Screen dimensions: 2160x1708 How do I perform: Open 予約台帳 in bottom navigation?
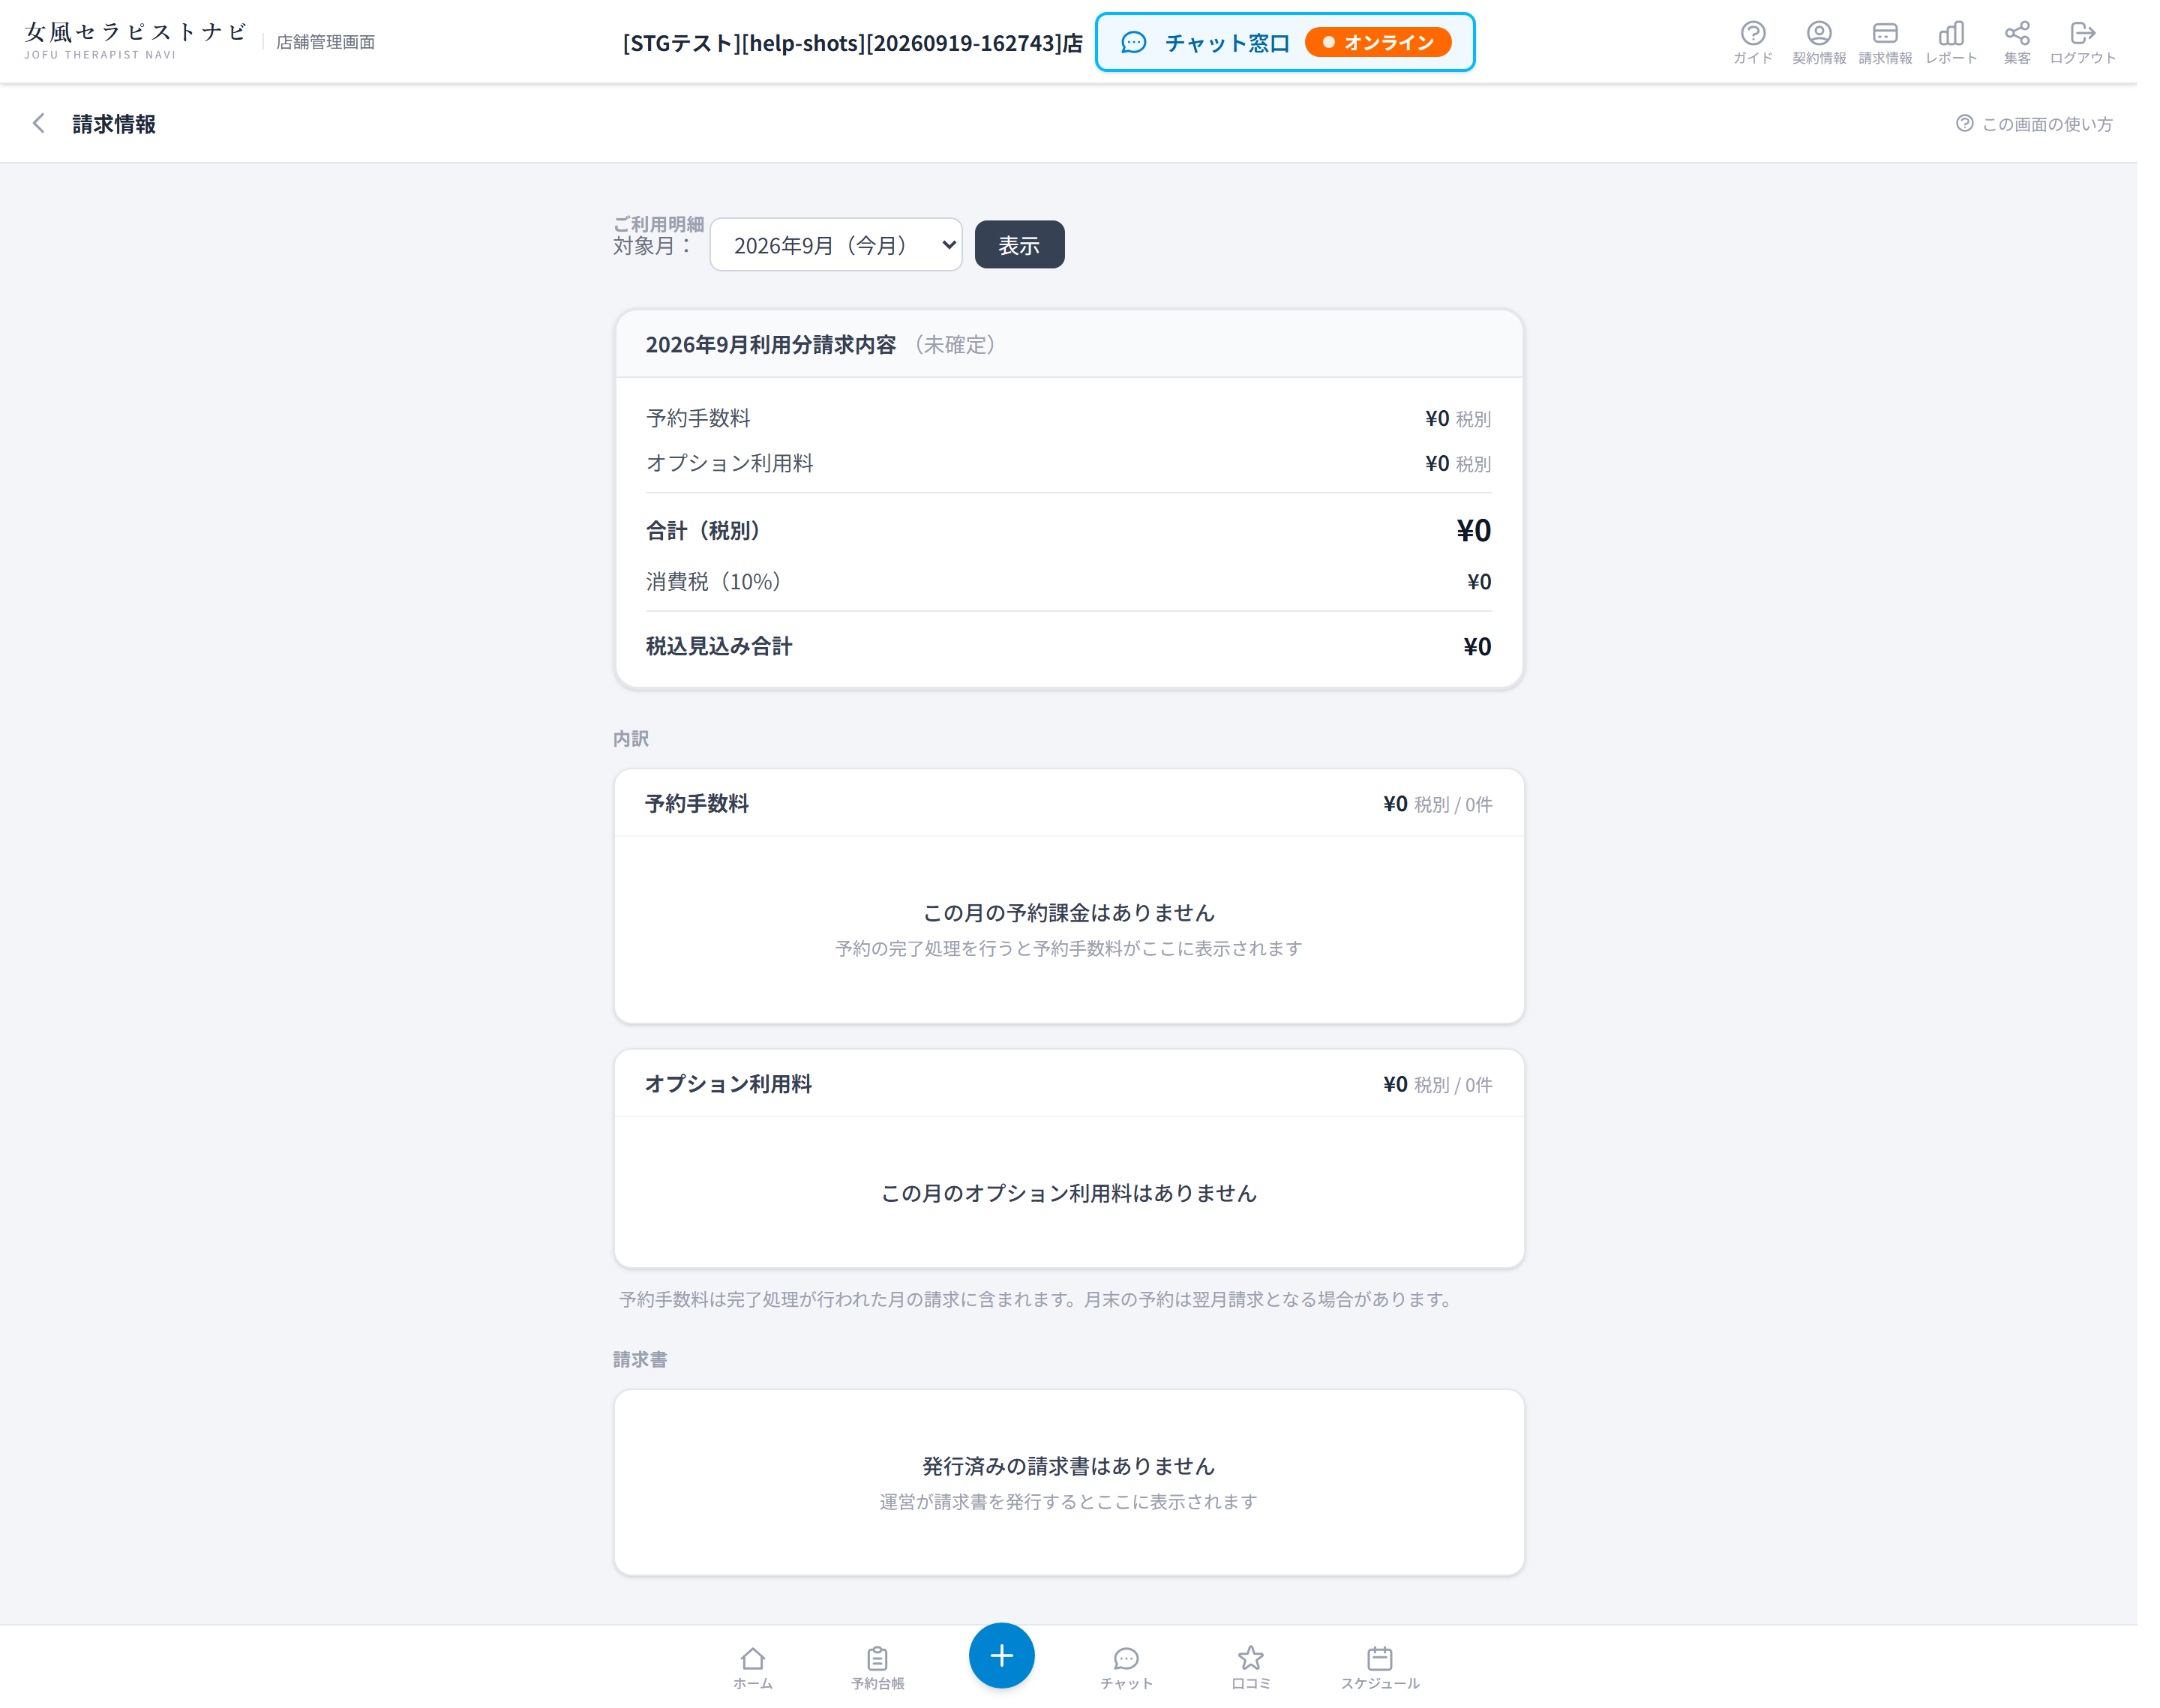[x=877, y=1668]
